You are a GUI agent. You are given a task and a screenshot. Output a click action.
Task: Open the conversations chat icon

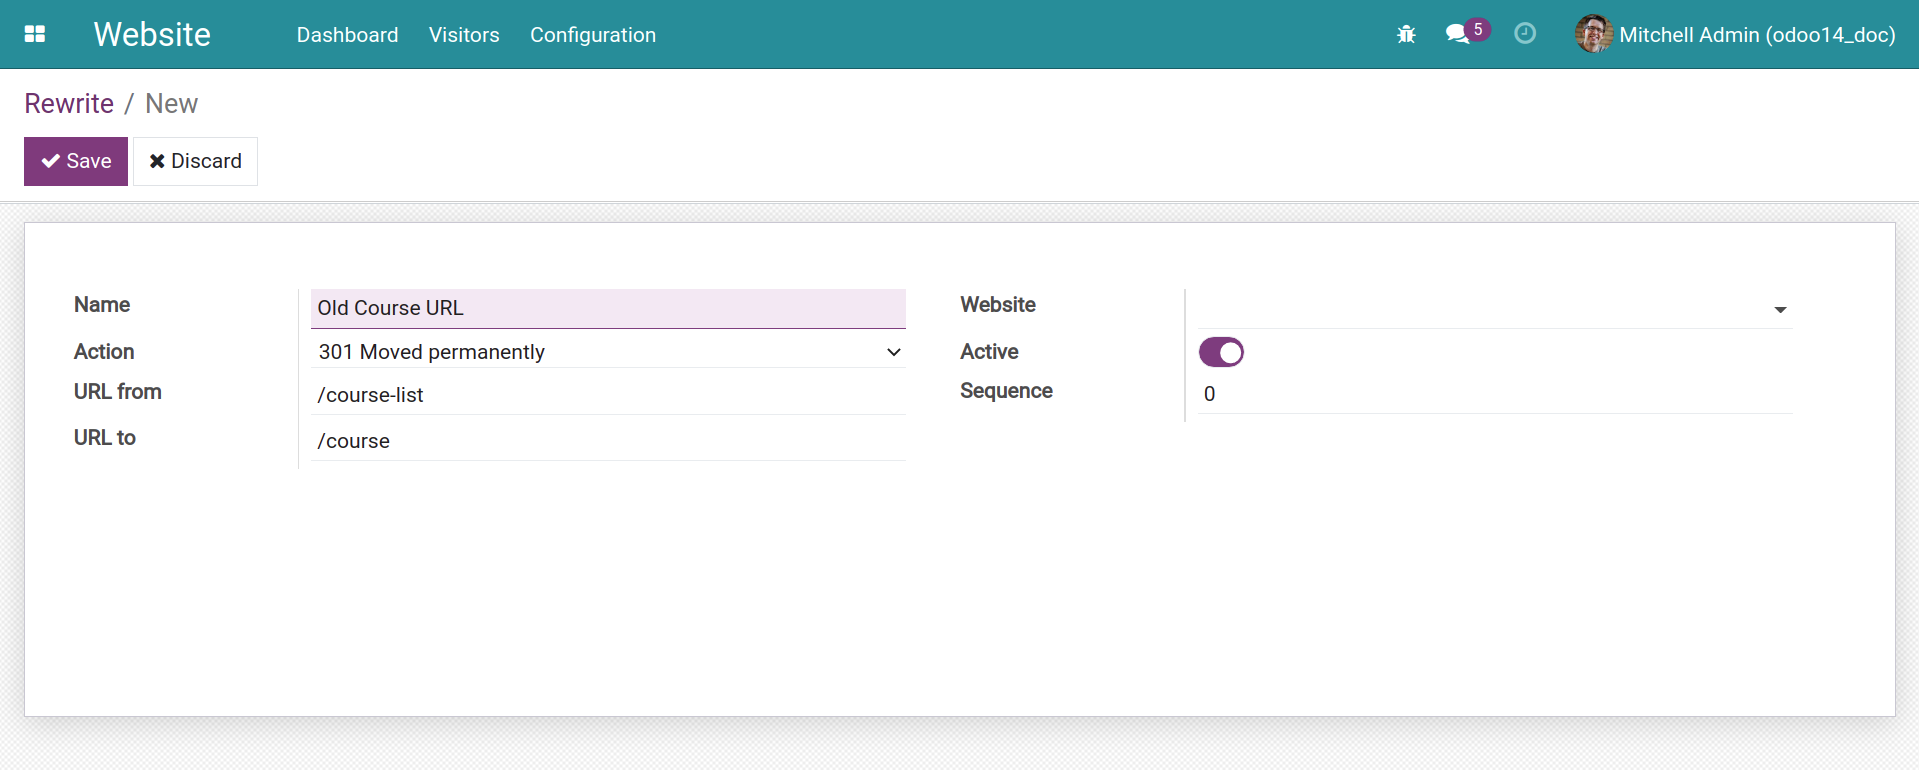pos(1457,34)
